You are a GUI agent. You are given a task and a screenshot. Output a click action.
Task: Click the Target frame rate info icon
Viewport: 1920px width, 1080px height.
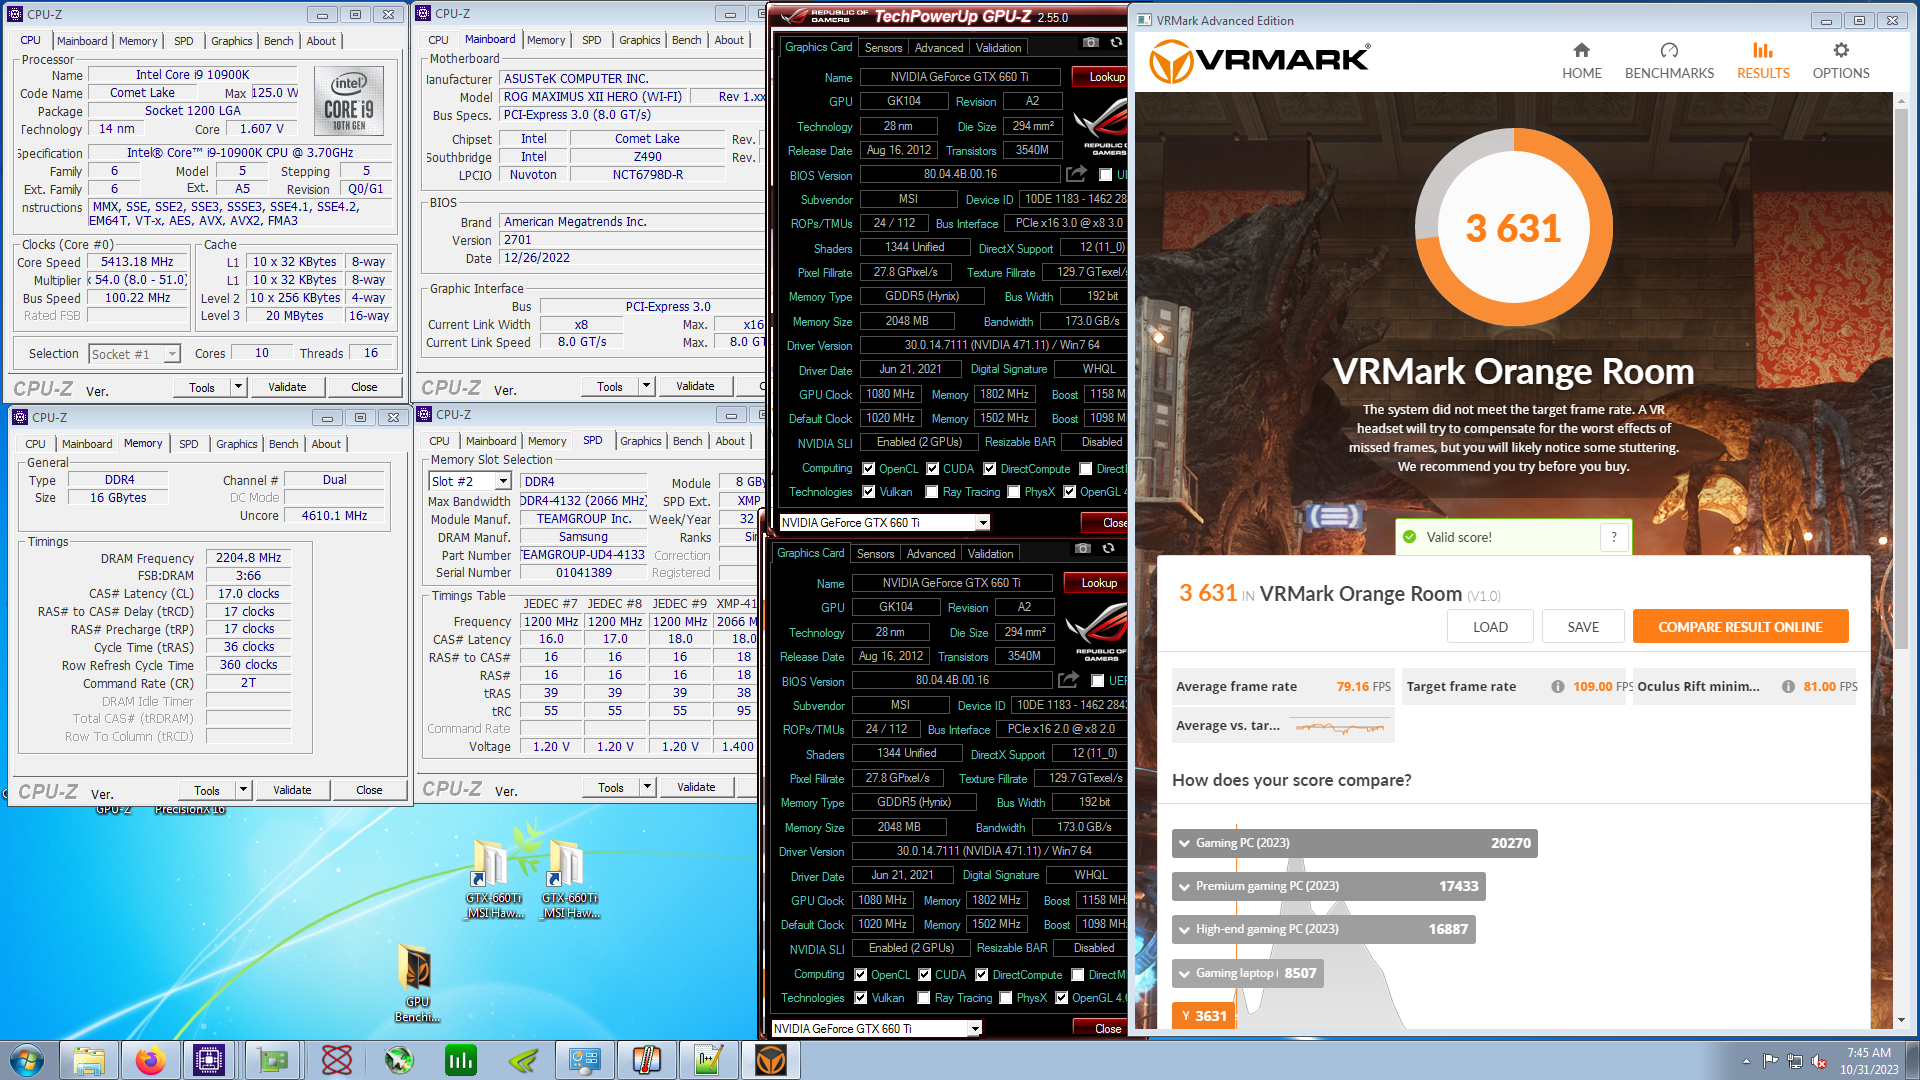click(x=1557, y=687)
